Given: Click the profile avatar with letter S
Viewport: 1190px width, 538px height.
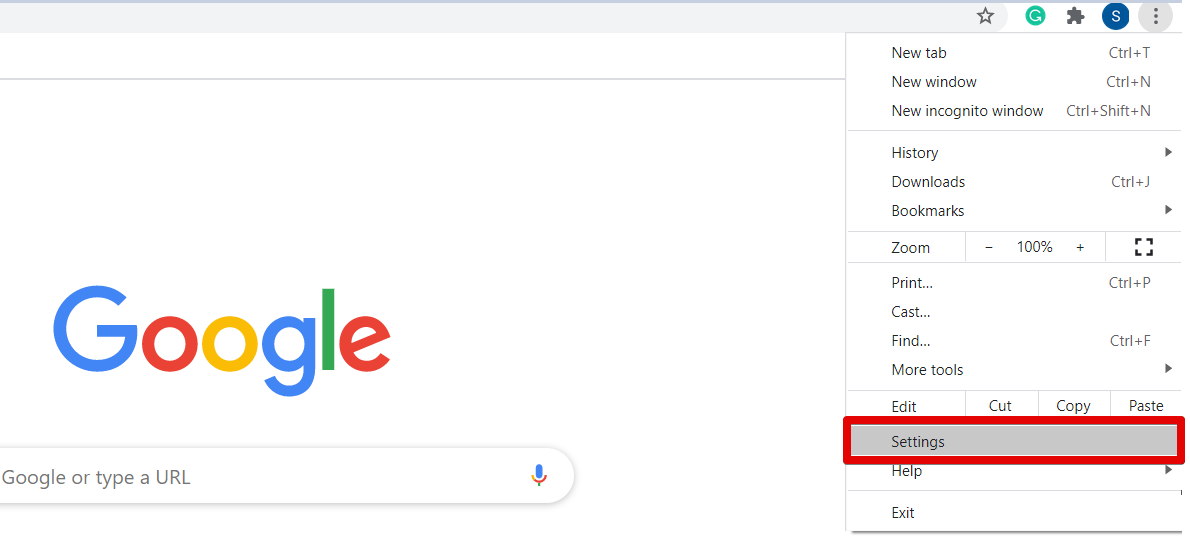Looking at the screenshot, I should (1115, 16).
